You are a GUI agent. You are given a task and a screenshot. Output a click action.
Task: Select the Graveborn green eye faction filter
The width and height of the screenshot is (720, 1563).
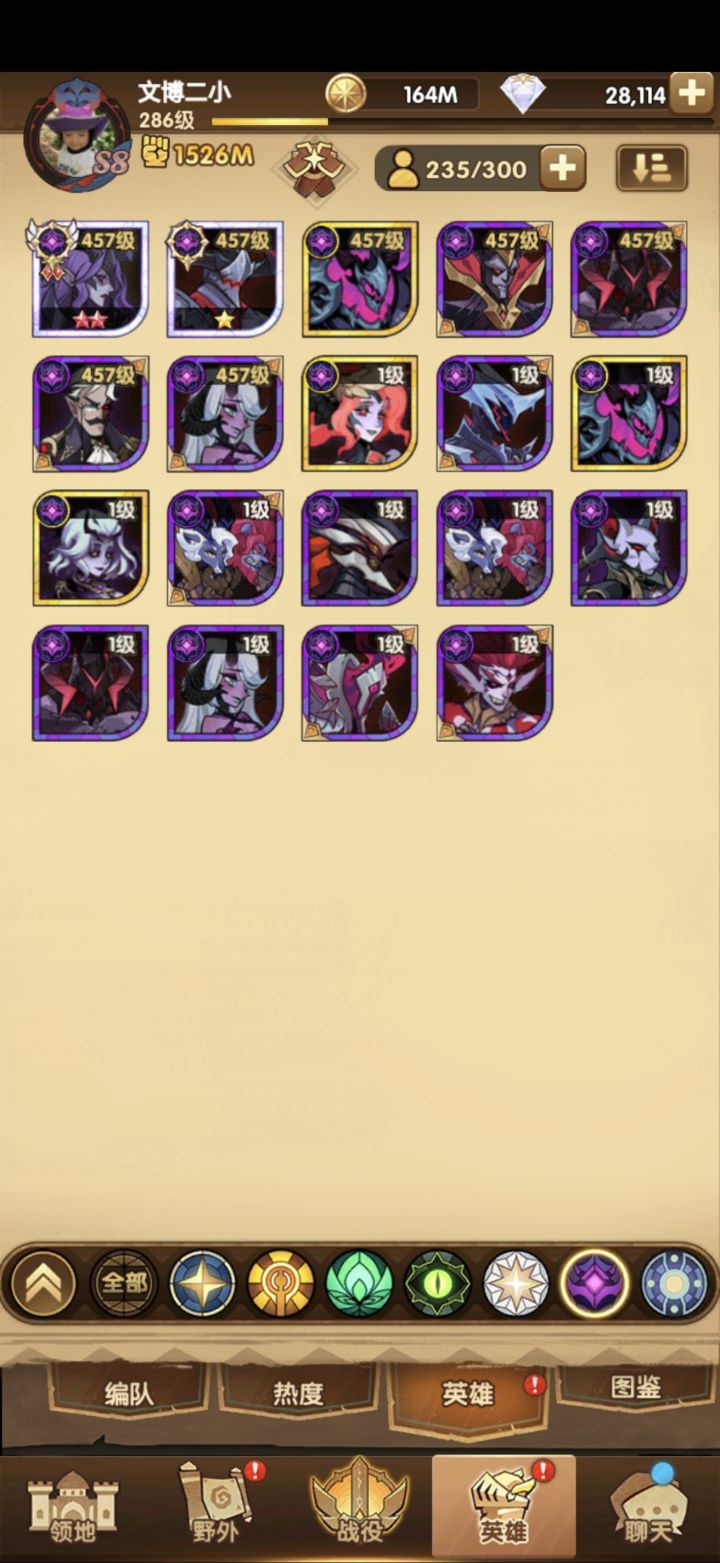pyautogui.click(x=438, y=1283)
